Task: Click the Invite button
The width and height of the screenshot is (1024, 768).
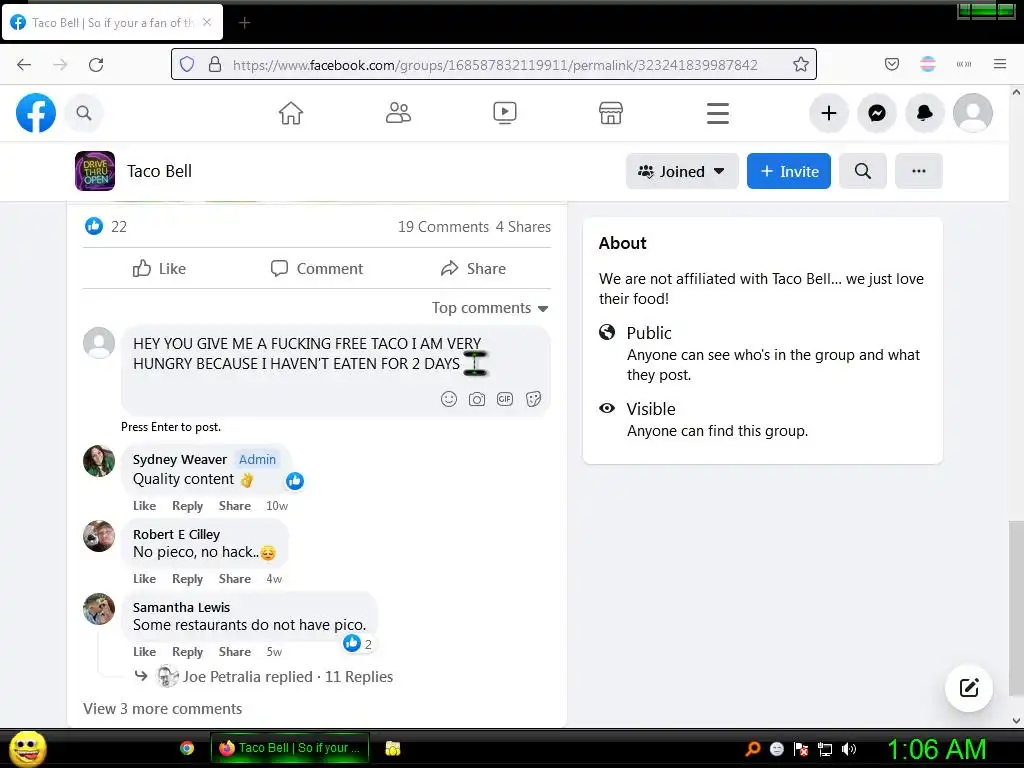Action: tap(788, 171)
